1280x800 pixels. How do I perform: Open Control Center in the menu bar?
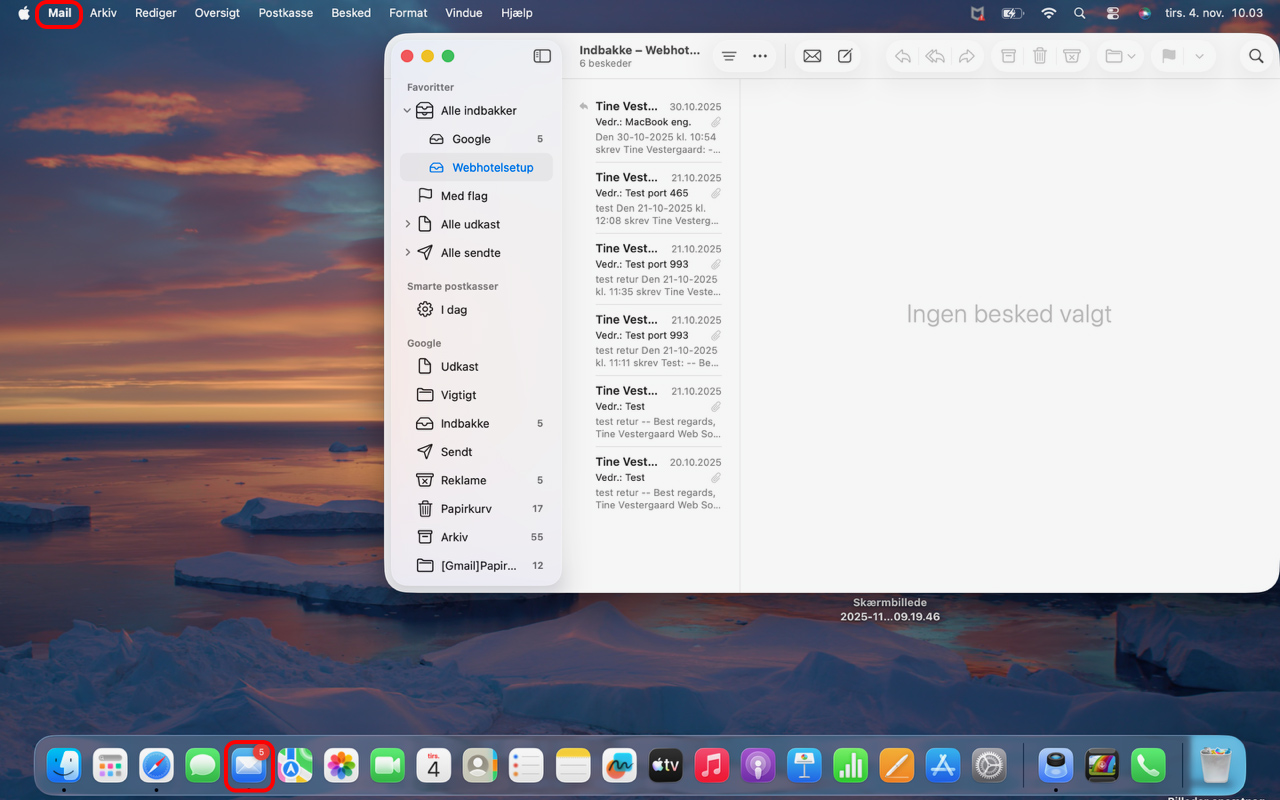point(1113,13)
